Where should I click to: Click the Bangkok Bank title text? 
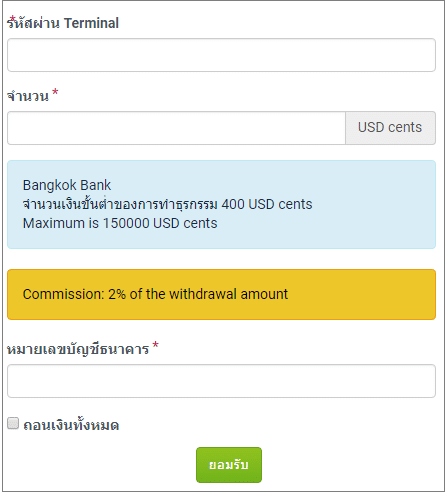(x=67, y=185)
